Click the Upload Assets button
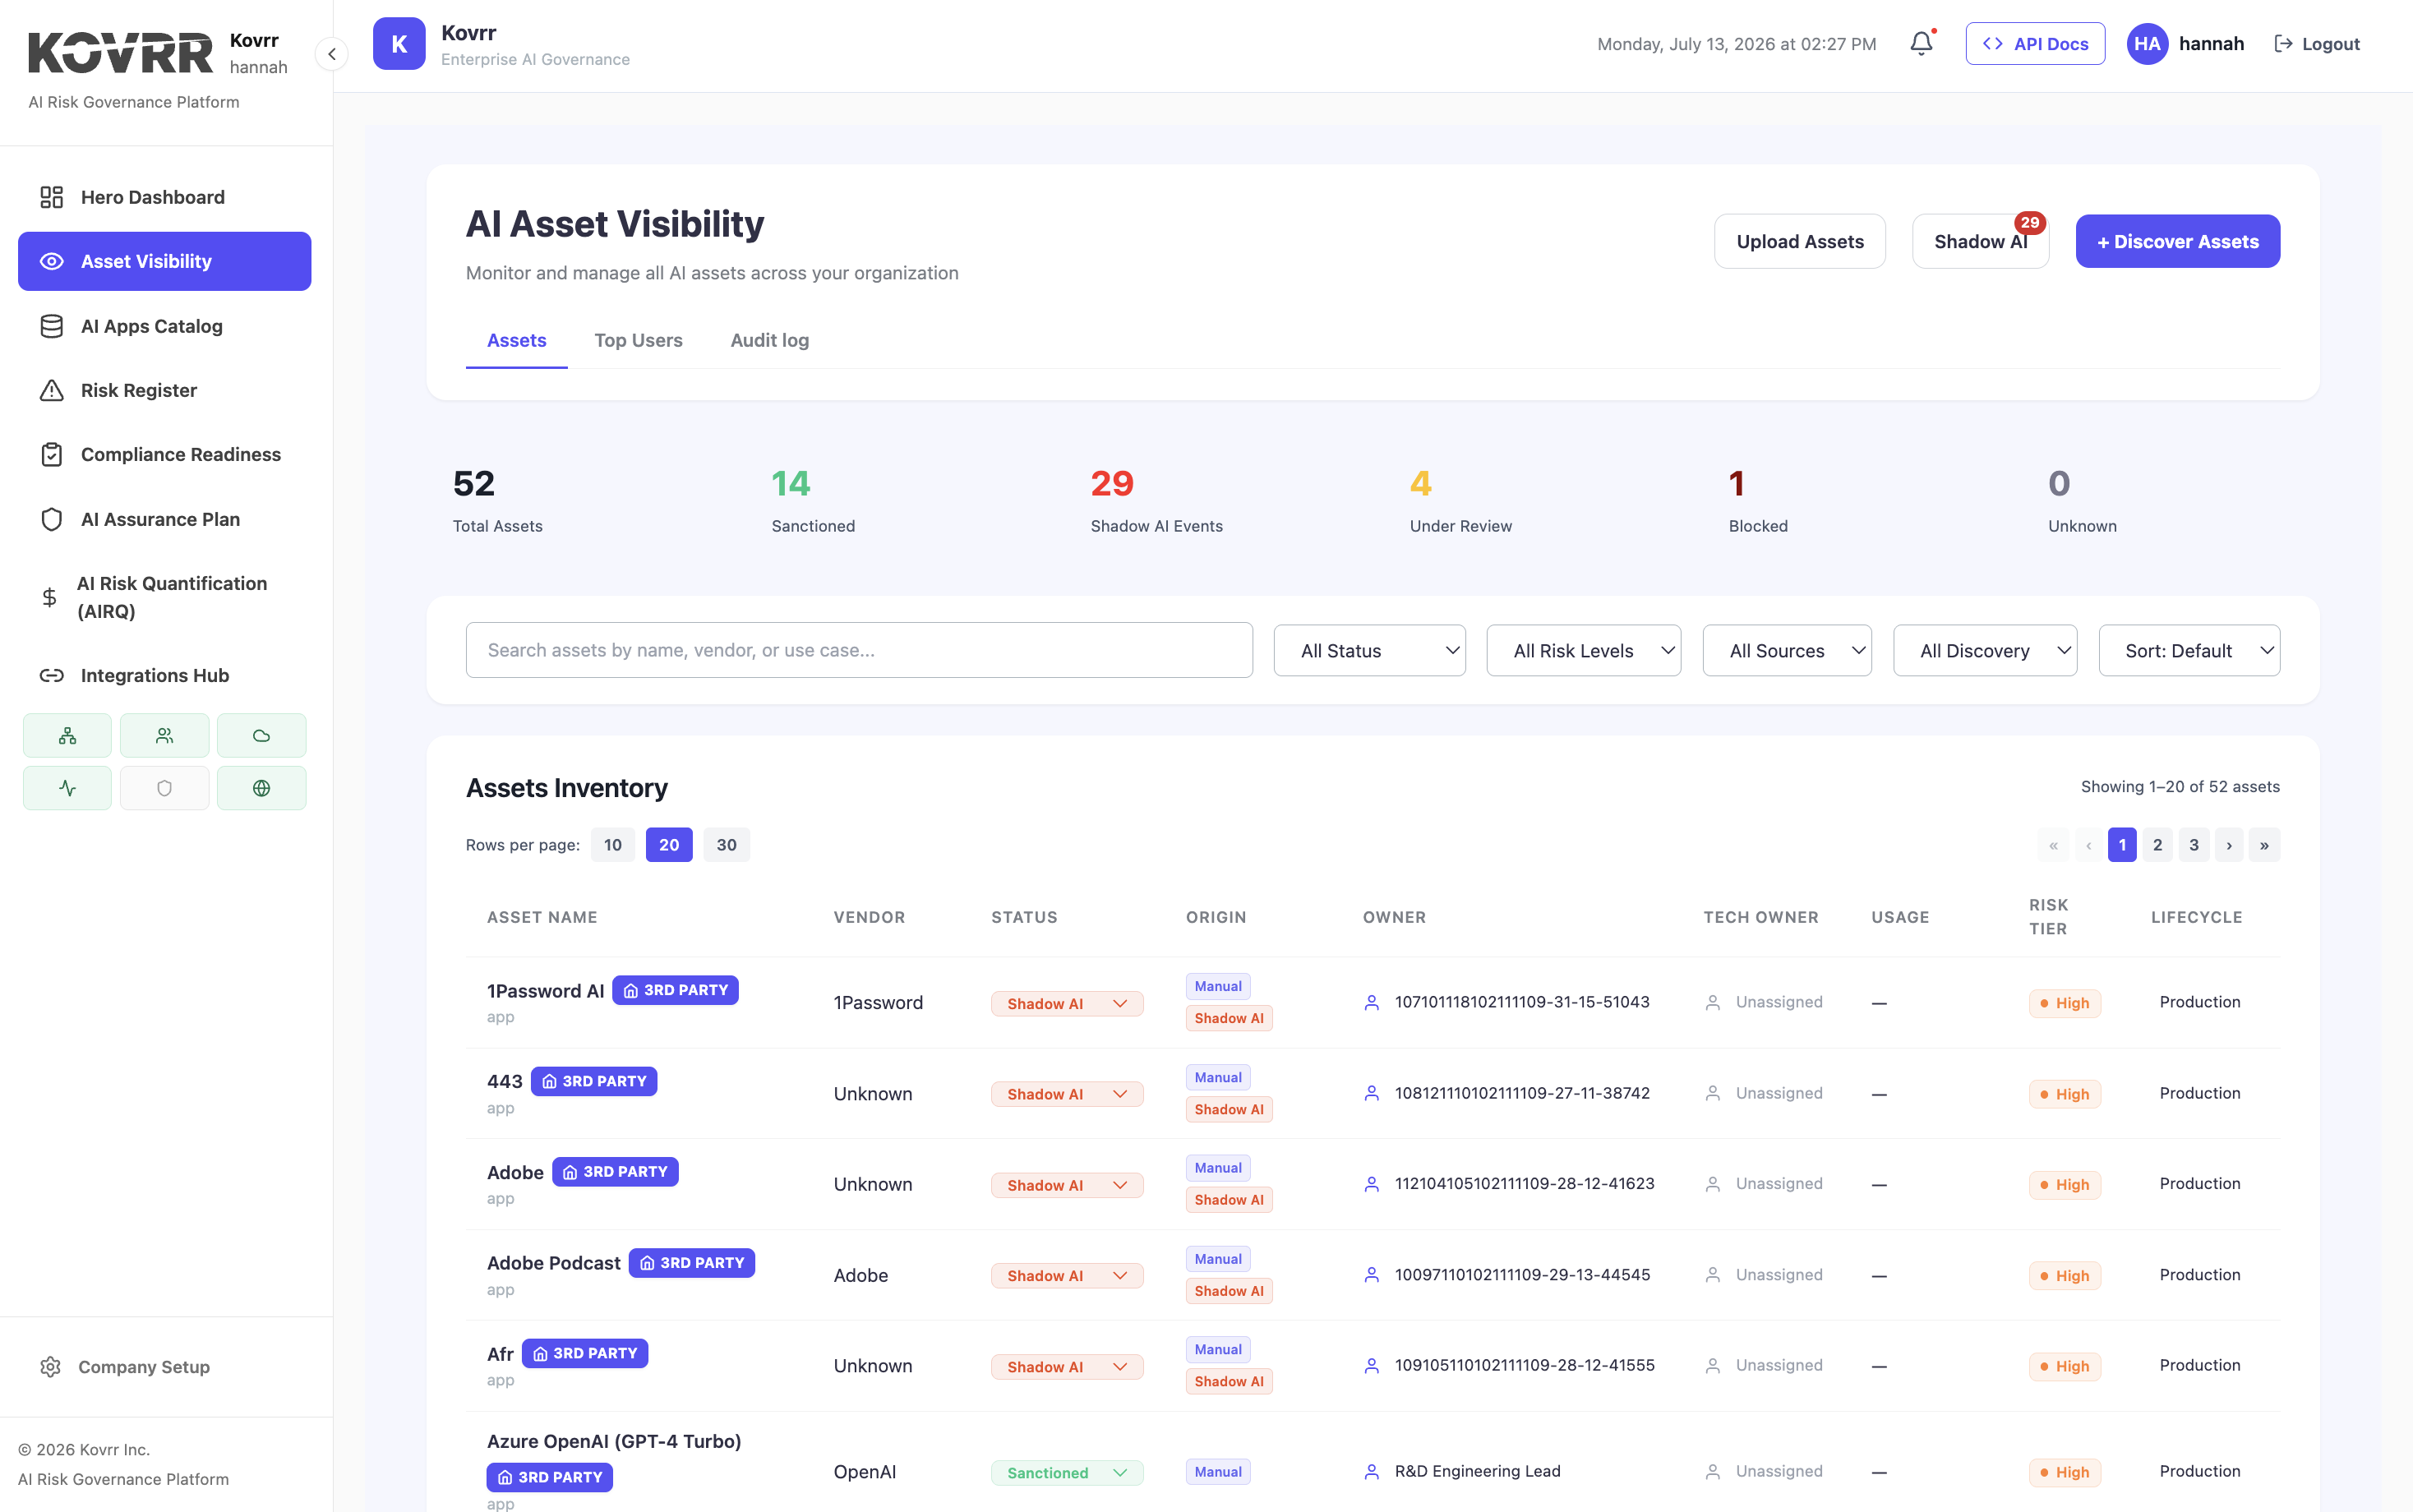 click(1799, 241)
